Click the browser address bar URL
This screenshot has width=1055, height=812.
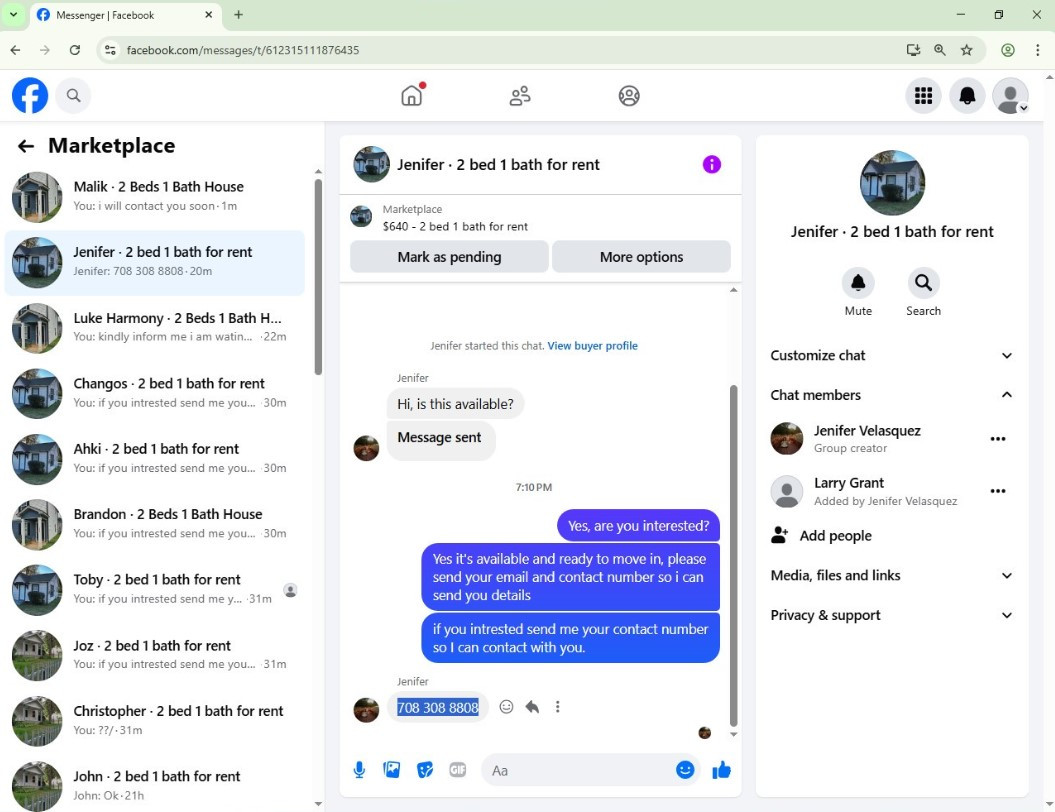pyautogui.click(x=243, y=50)
